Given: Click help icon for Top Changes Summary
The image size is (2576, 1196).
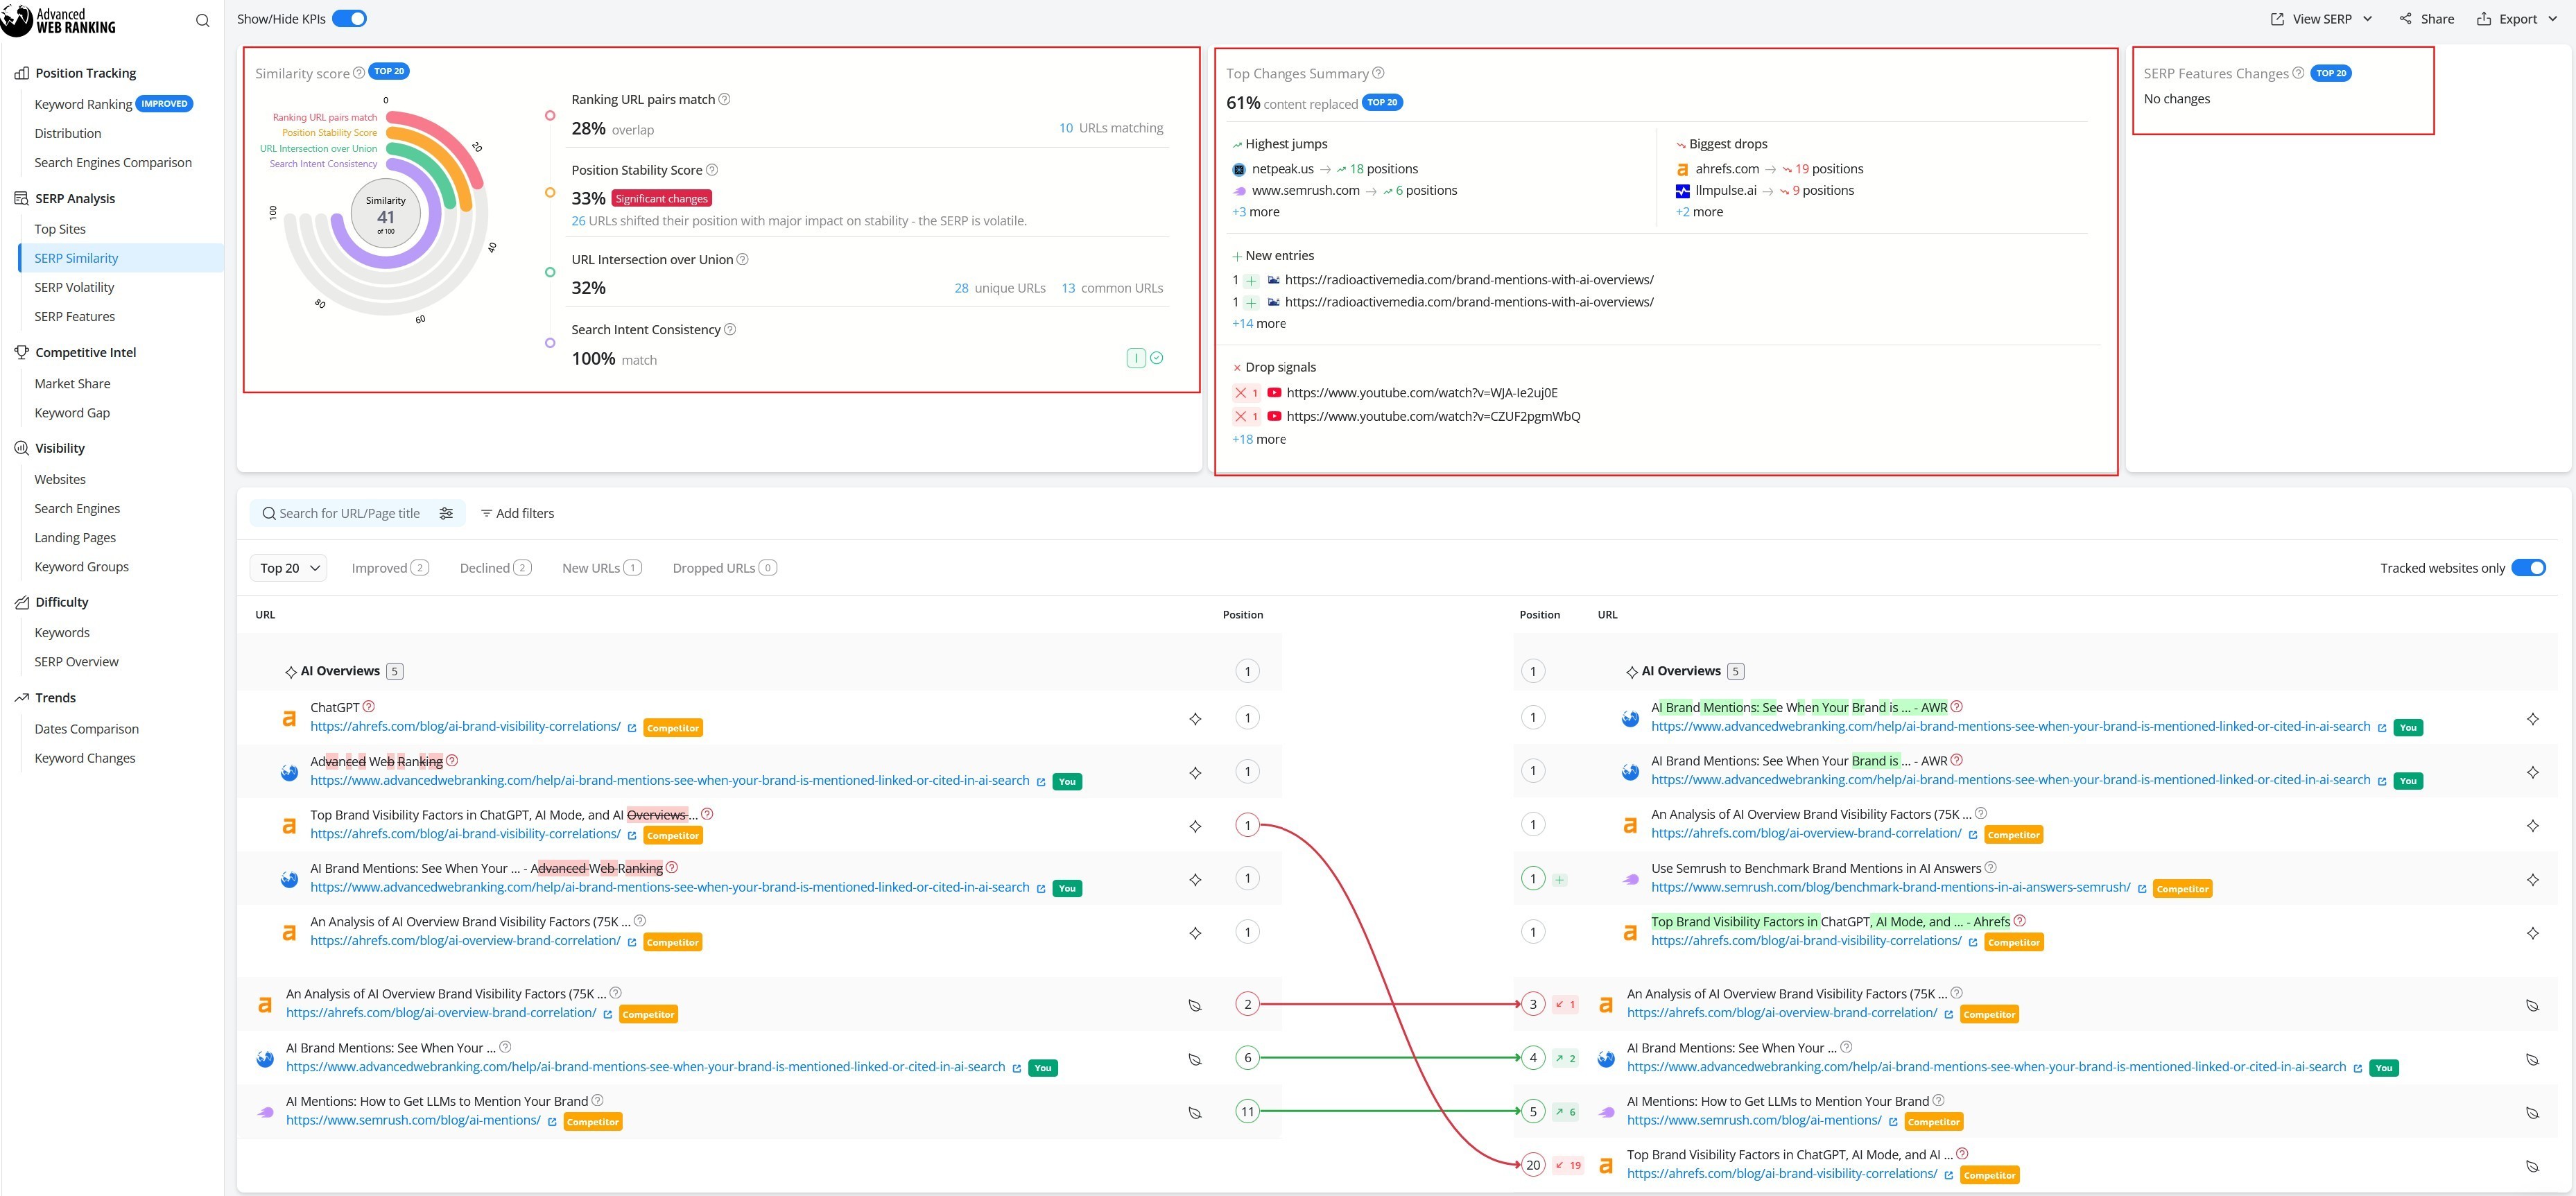Looking at the screenshot, I should click(x=1379, y=72).
